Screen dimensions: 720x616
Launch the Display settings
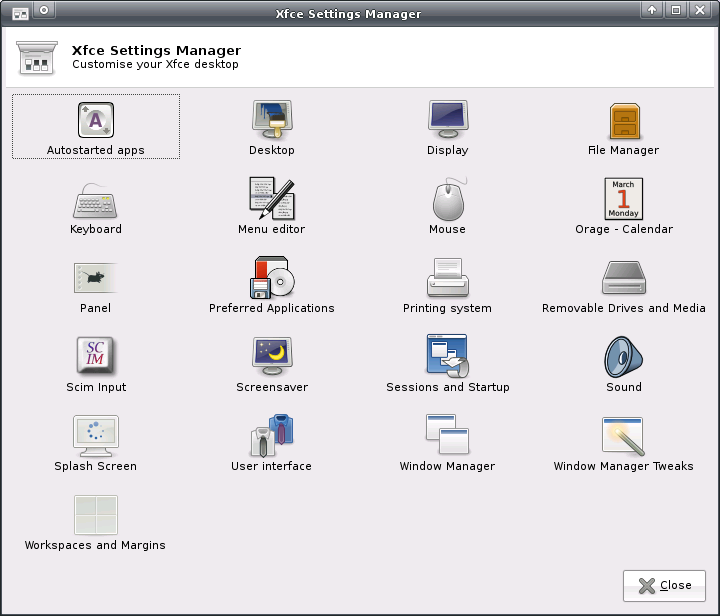click(x=448, y=127)
